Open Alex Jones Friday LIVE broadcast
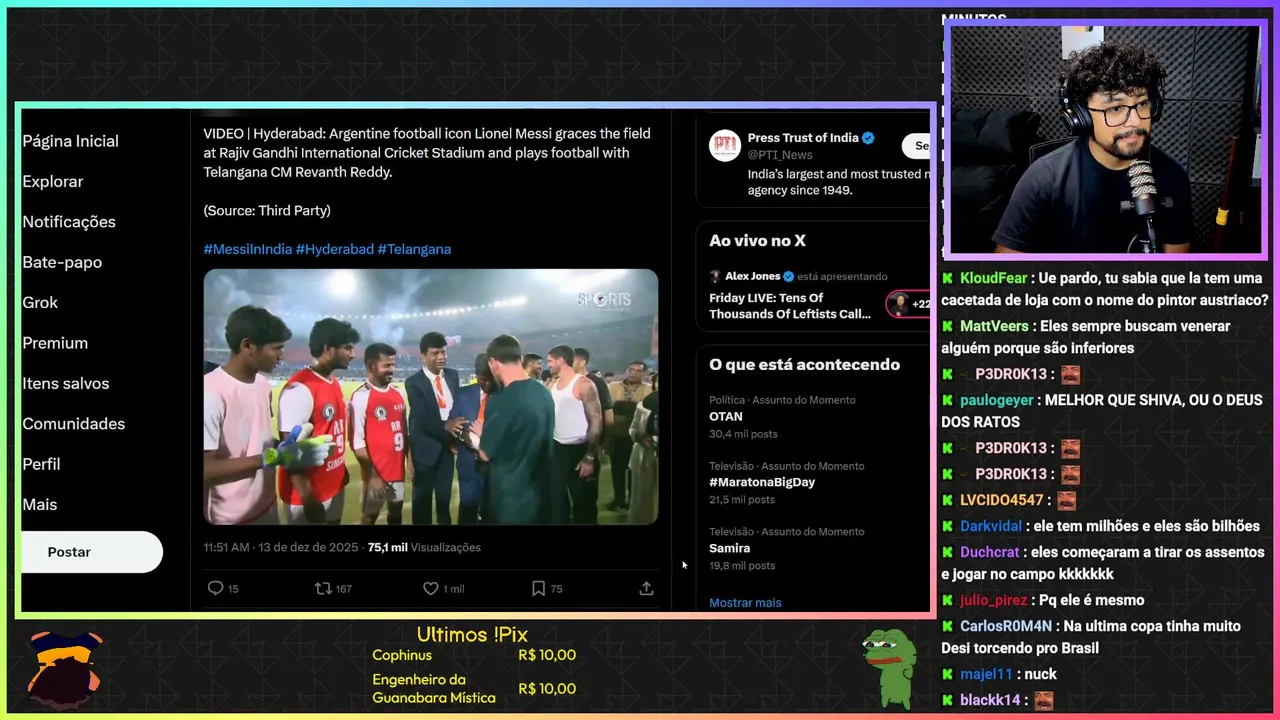This screenshot has width=1280, height=720. tap(790, 305)
